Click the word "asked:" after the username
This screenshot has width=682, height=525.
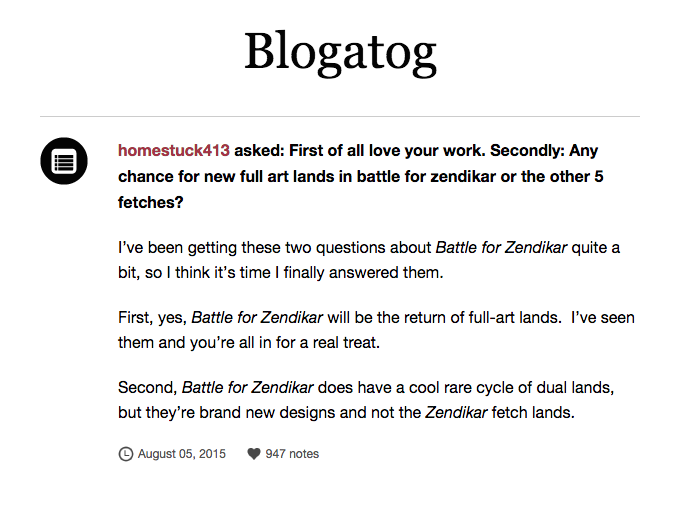click(x=259, y=150)
